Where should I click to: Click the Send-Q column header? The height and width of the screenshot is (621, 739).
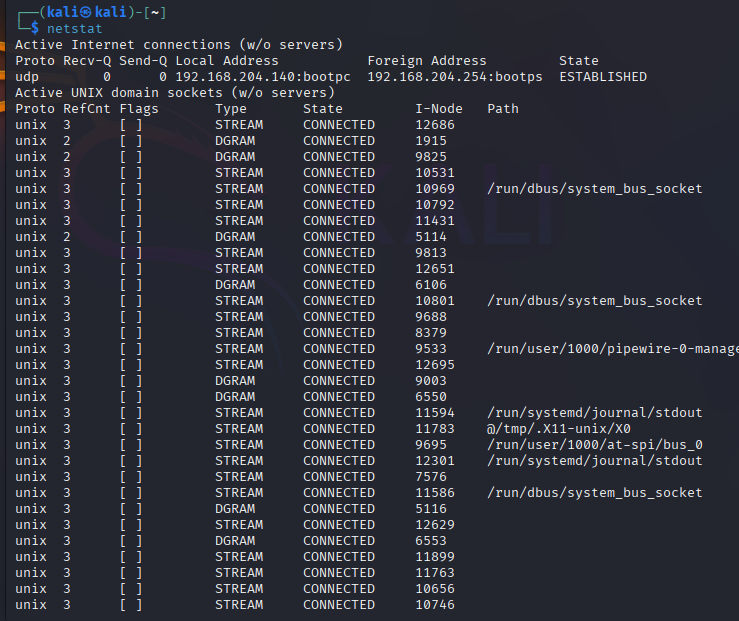pos(143,61)
